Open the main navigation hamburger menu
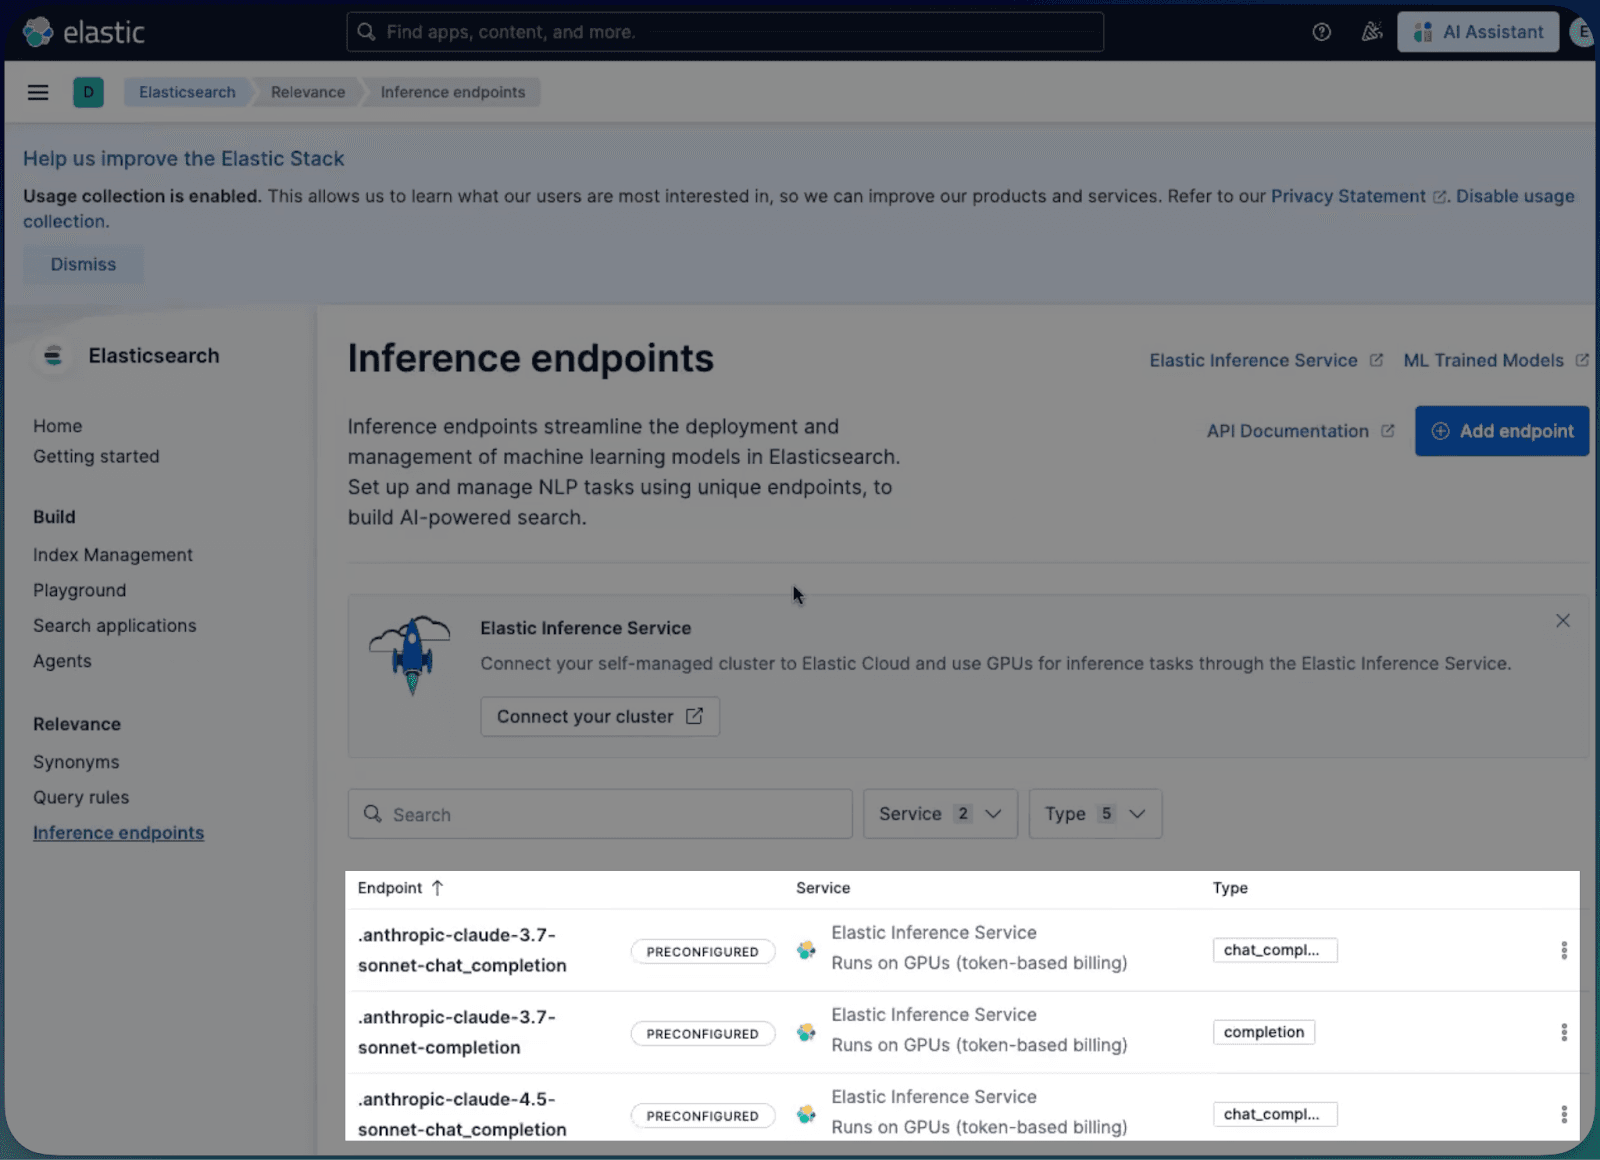The height and width of the screenshot is (1160, 1600). click(x=37, y=92)
